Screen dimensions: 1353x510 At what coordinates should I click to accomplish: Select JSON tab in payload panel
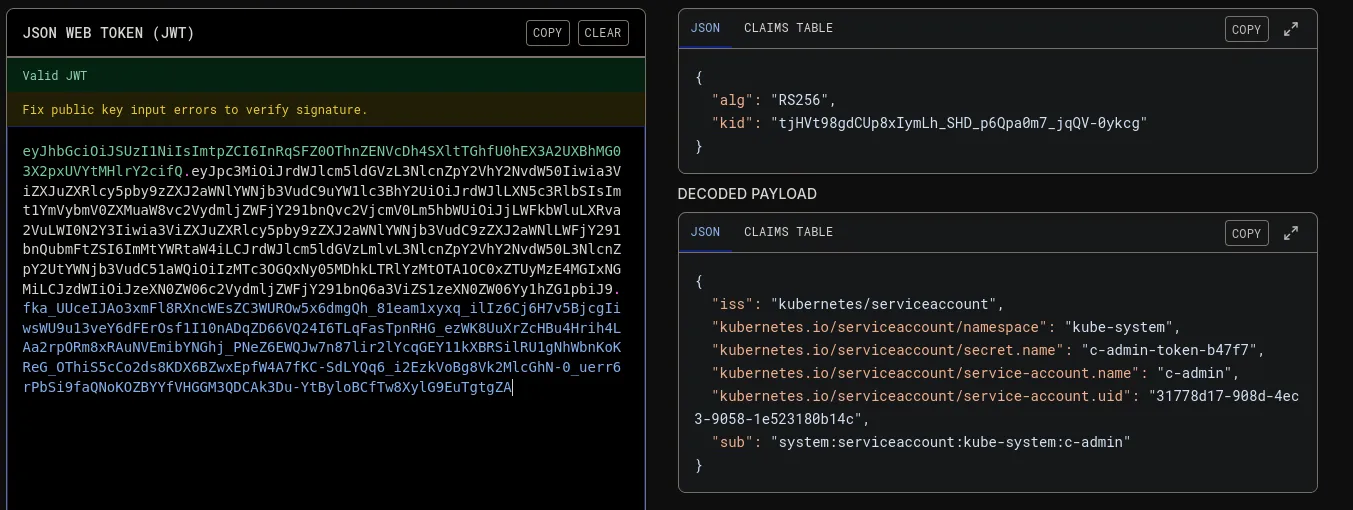(x=705, y=232)
